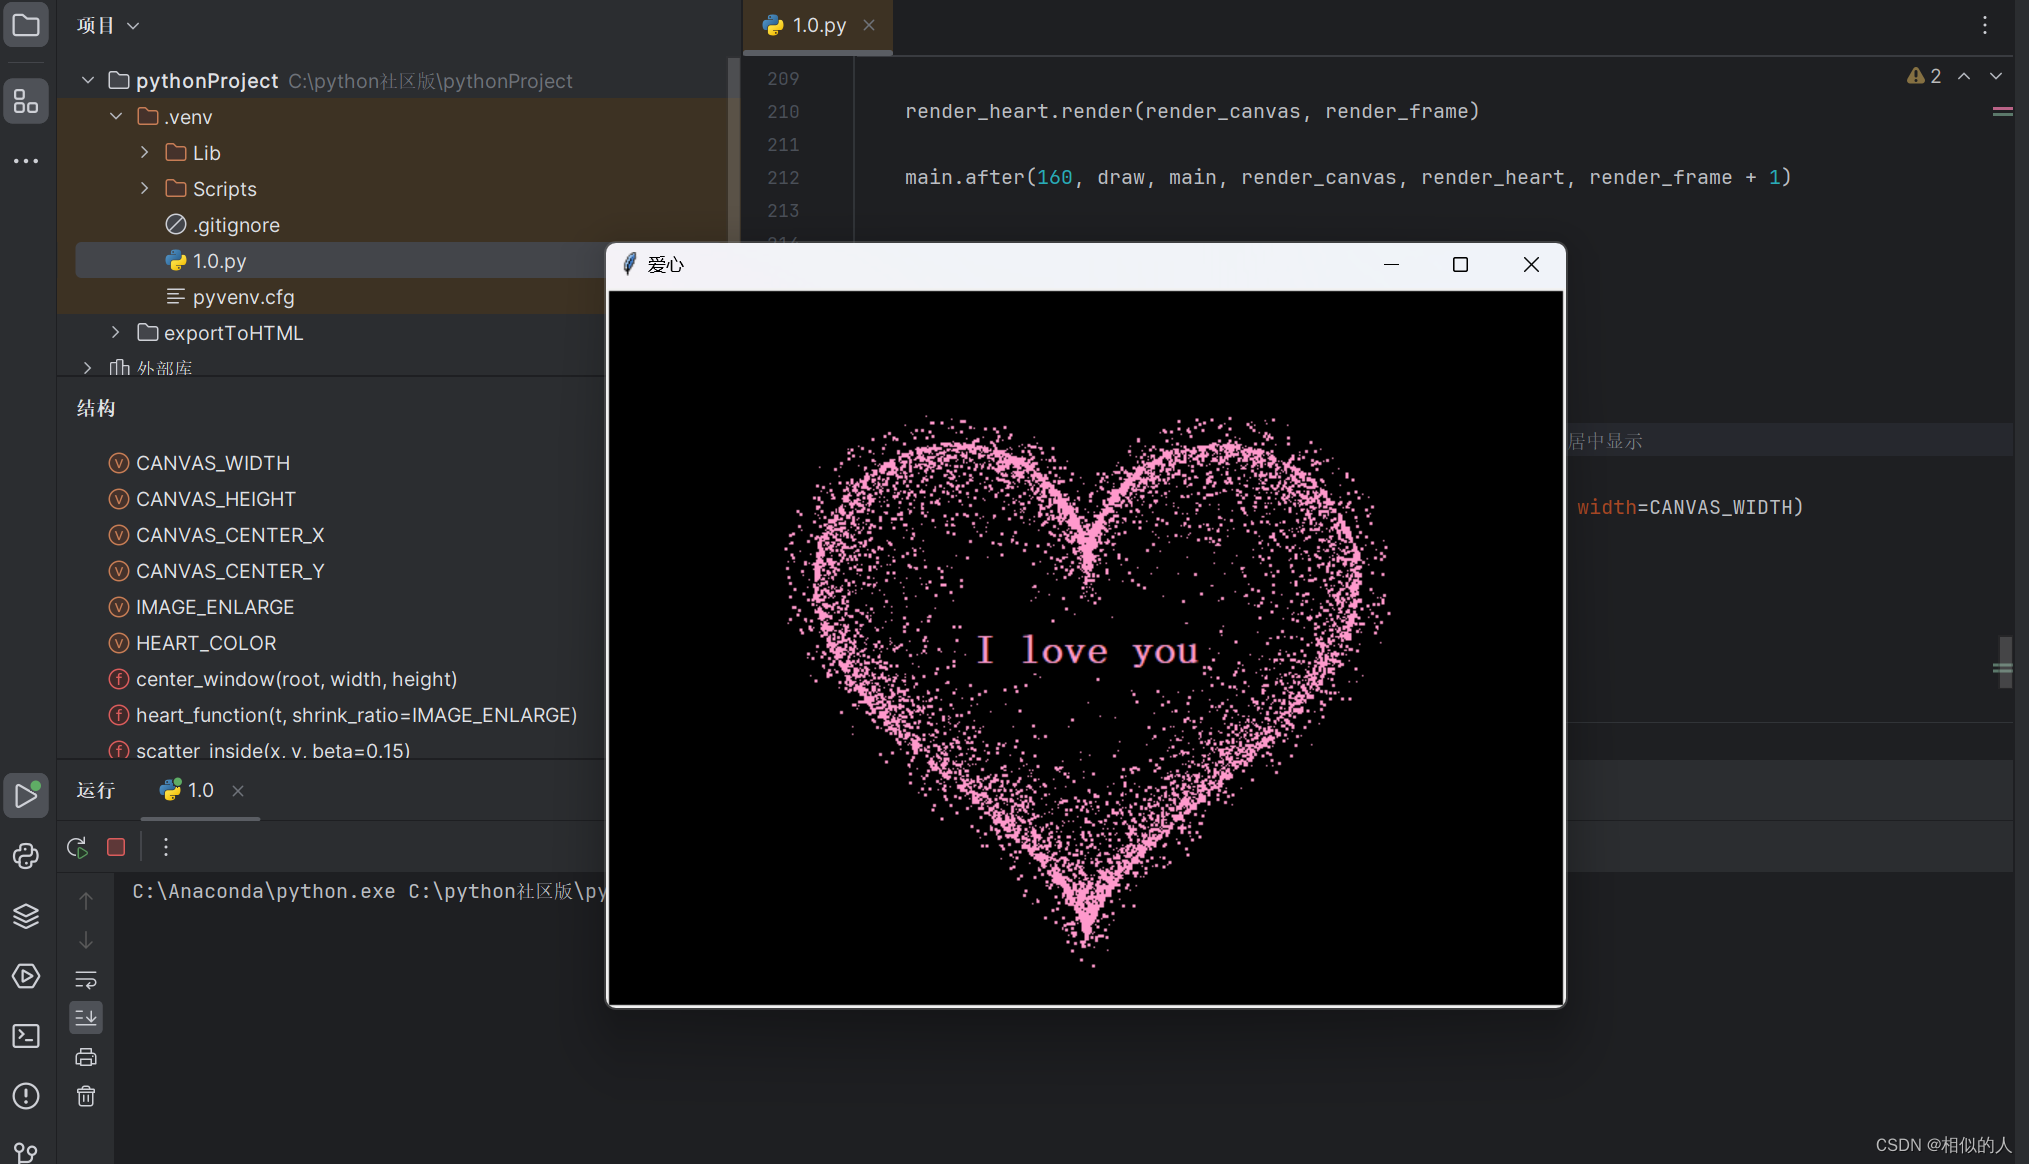The height and width of the screenshot is (1164, 2029).
Task: Open the Terminal tool window icon
Action: pyautogui.click(x=26, y=1036)
